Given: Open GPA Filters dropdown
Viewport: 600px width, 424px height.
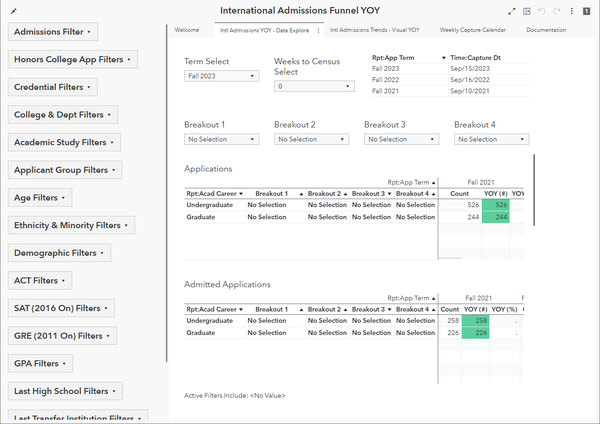Looking at the screenshot, I should point(40,363).
